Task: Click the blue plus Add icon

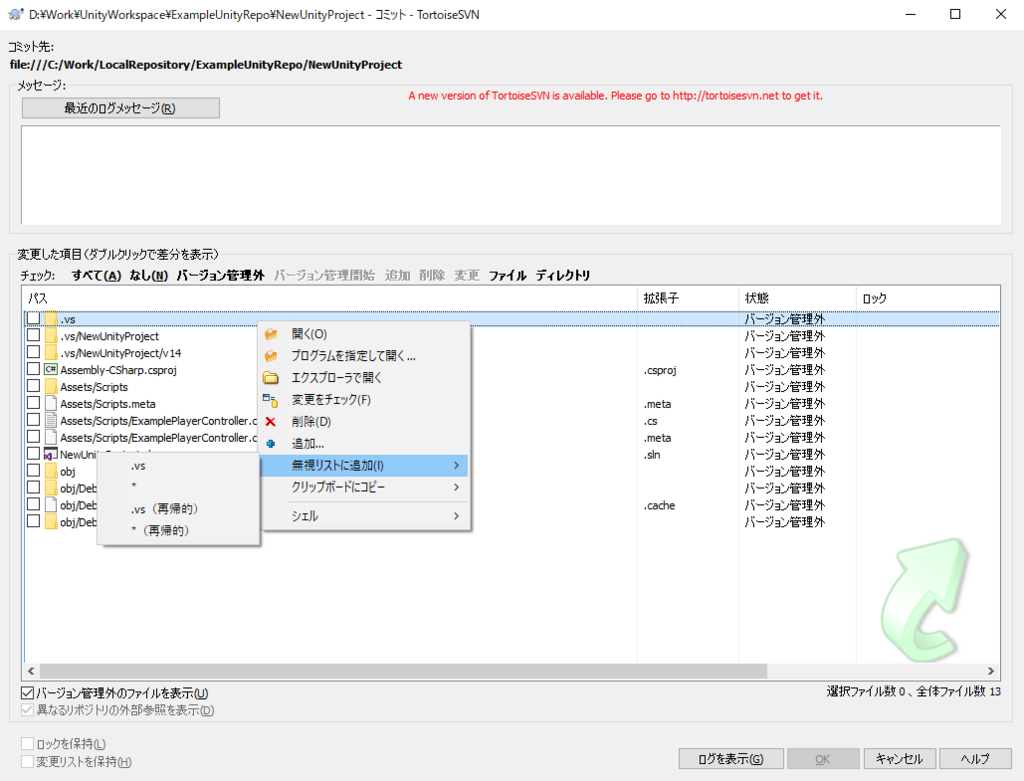Action: 271,443
